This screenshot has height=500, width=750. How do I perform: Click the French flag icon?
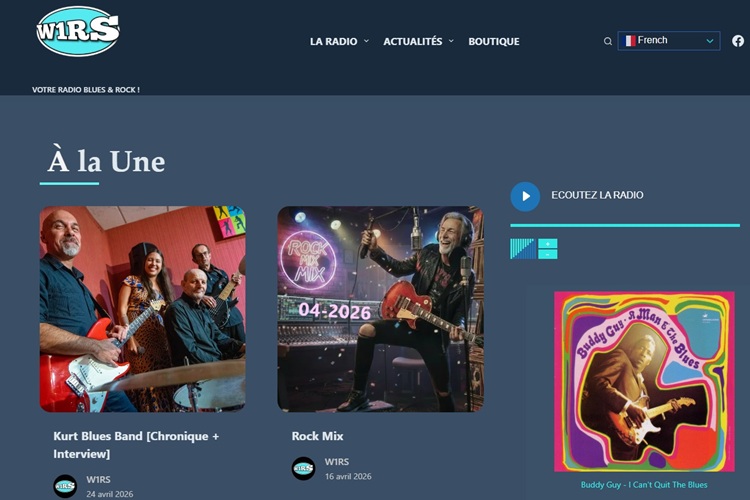(629, 41)
